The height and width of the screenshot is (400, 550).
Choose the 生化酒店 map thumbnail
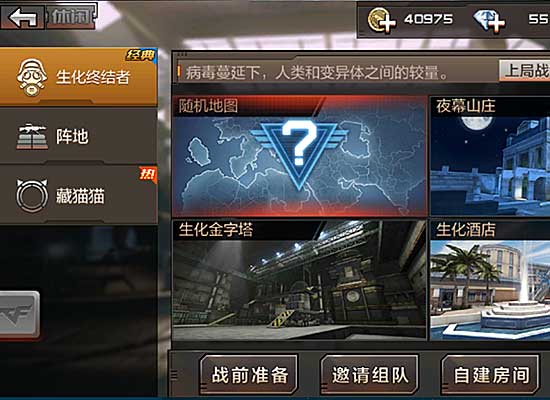click(490, 280)
